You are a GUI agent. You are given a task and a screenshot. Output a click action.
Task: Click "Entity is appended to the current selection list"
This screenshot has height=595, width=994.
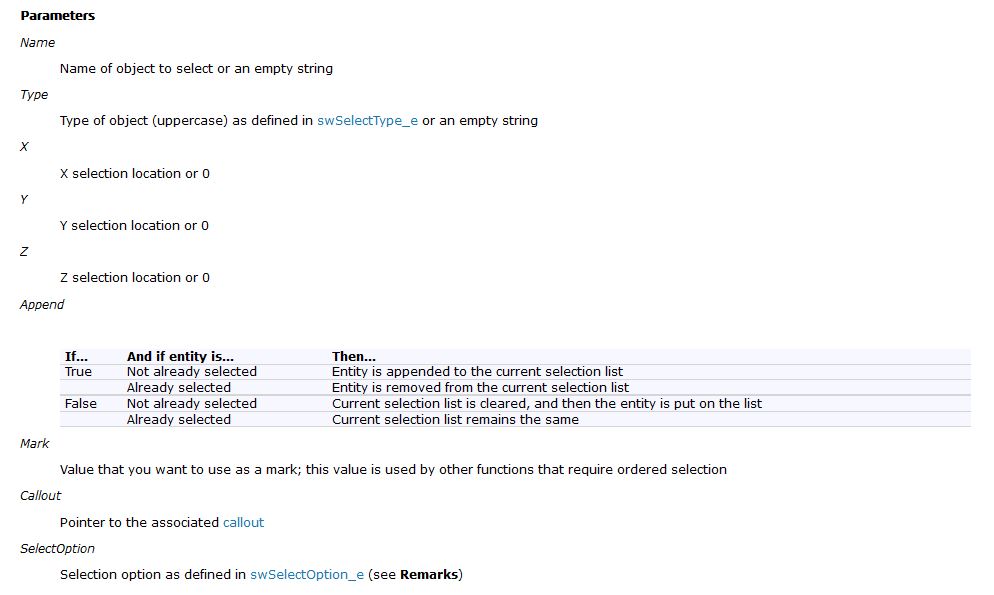click(x=477, y=372)
